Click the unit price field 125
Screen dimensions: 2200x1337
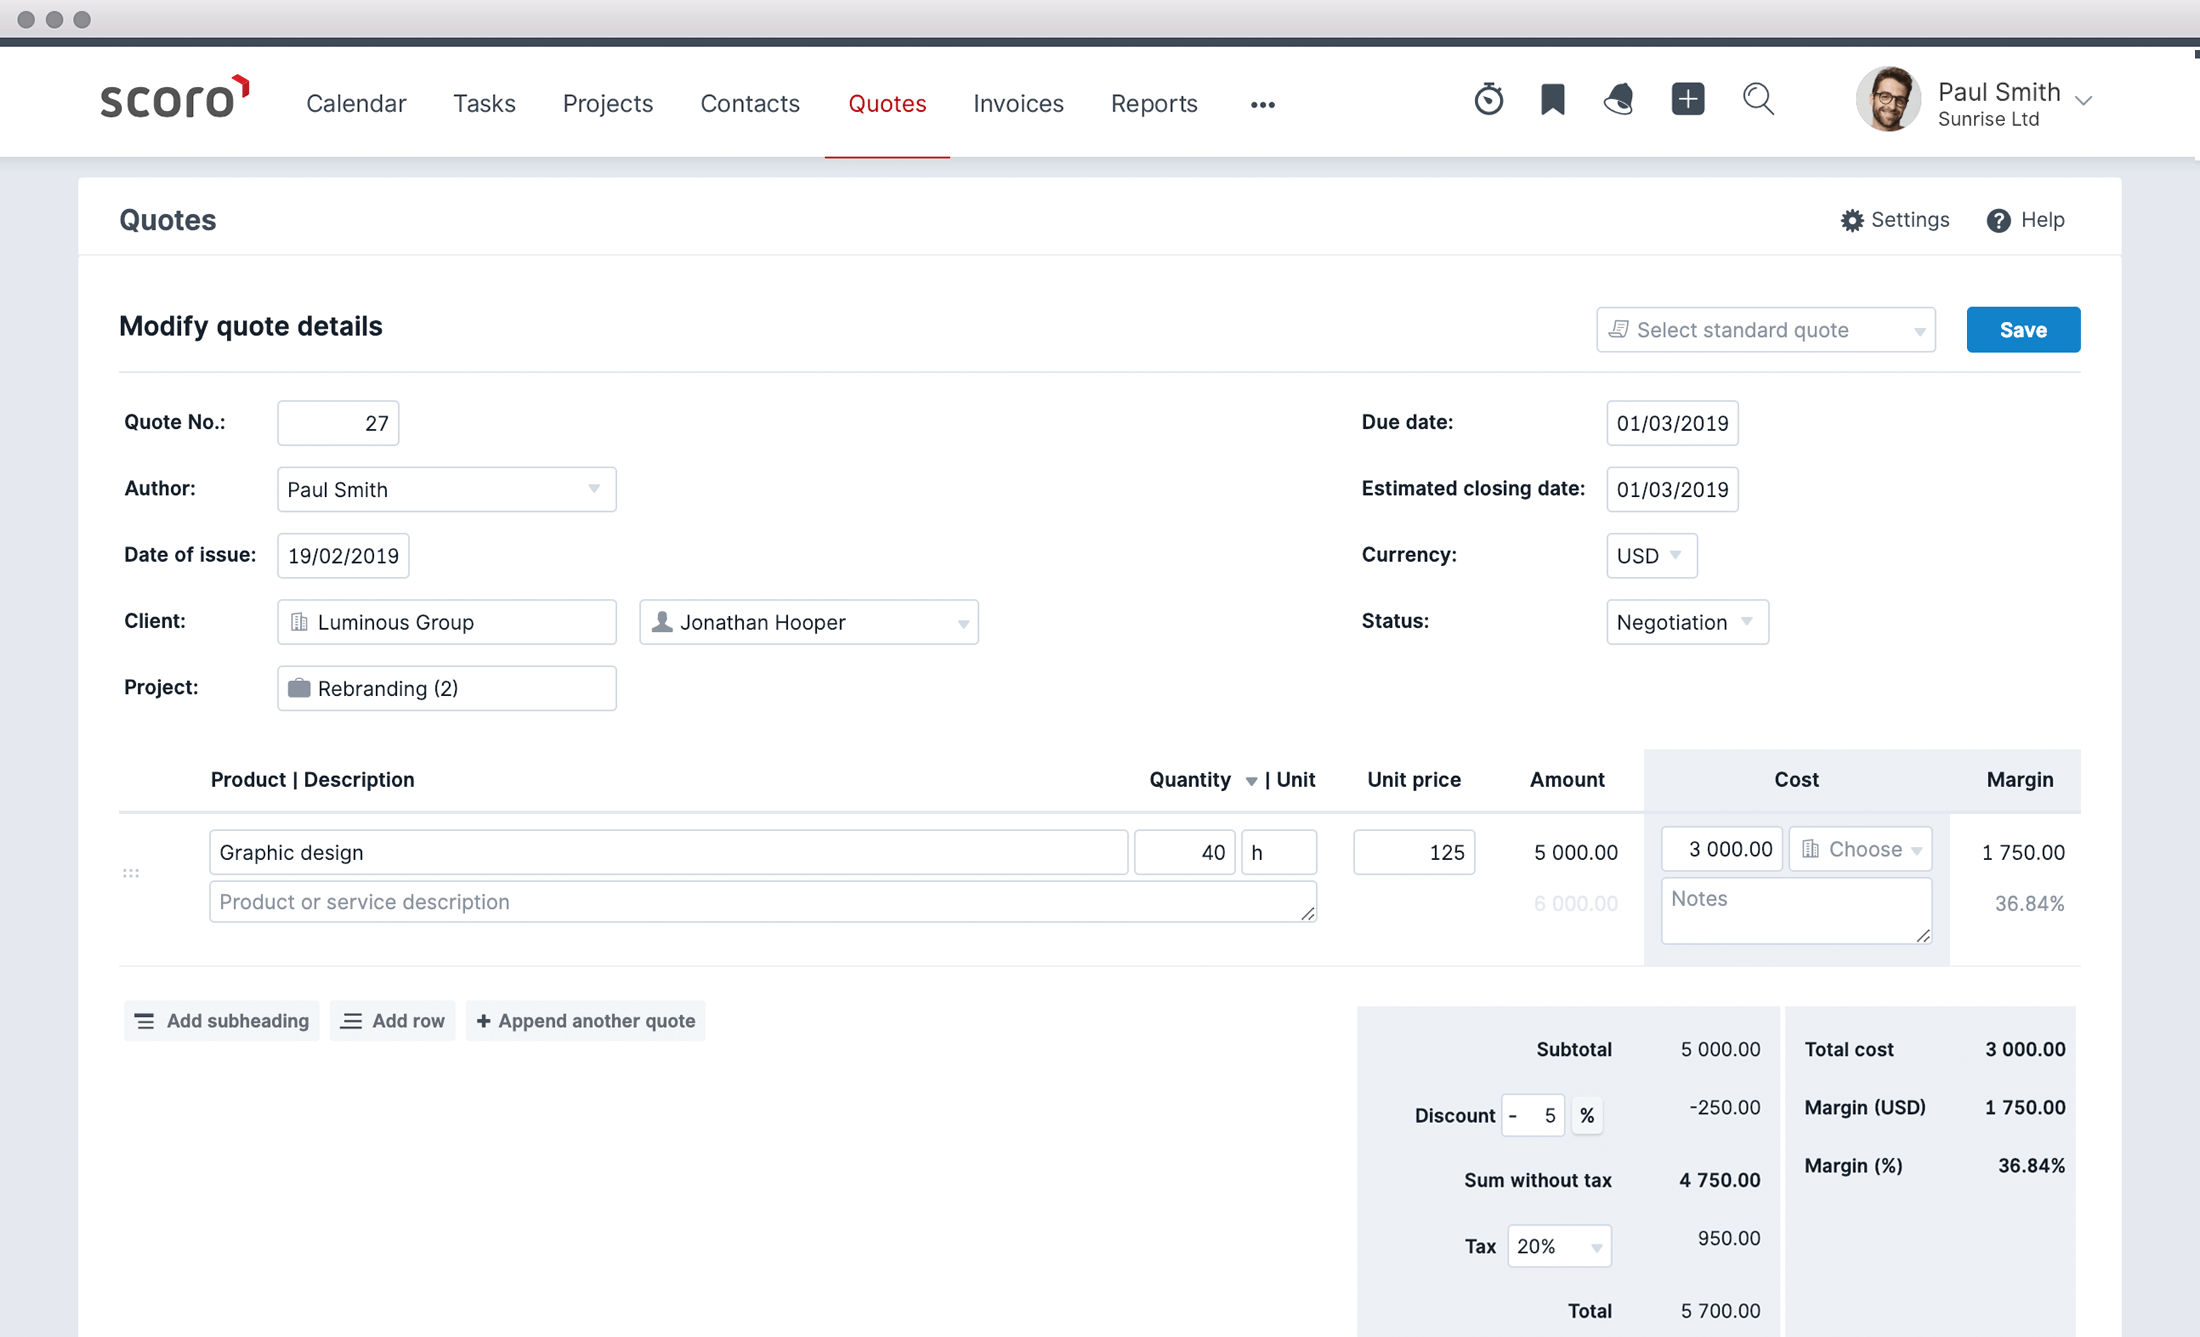(1414, 852)
